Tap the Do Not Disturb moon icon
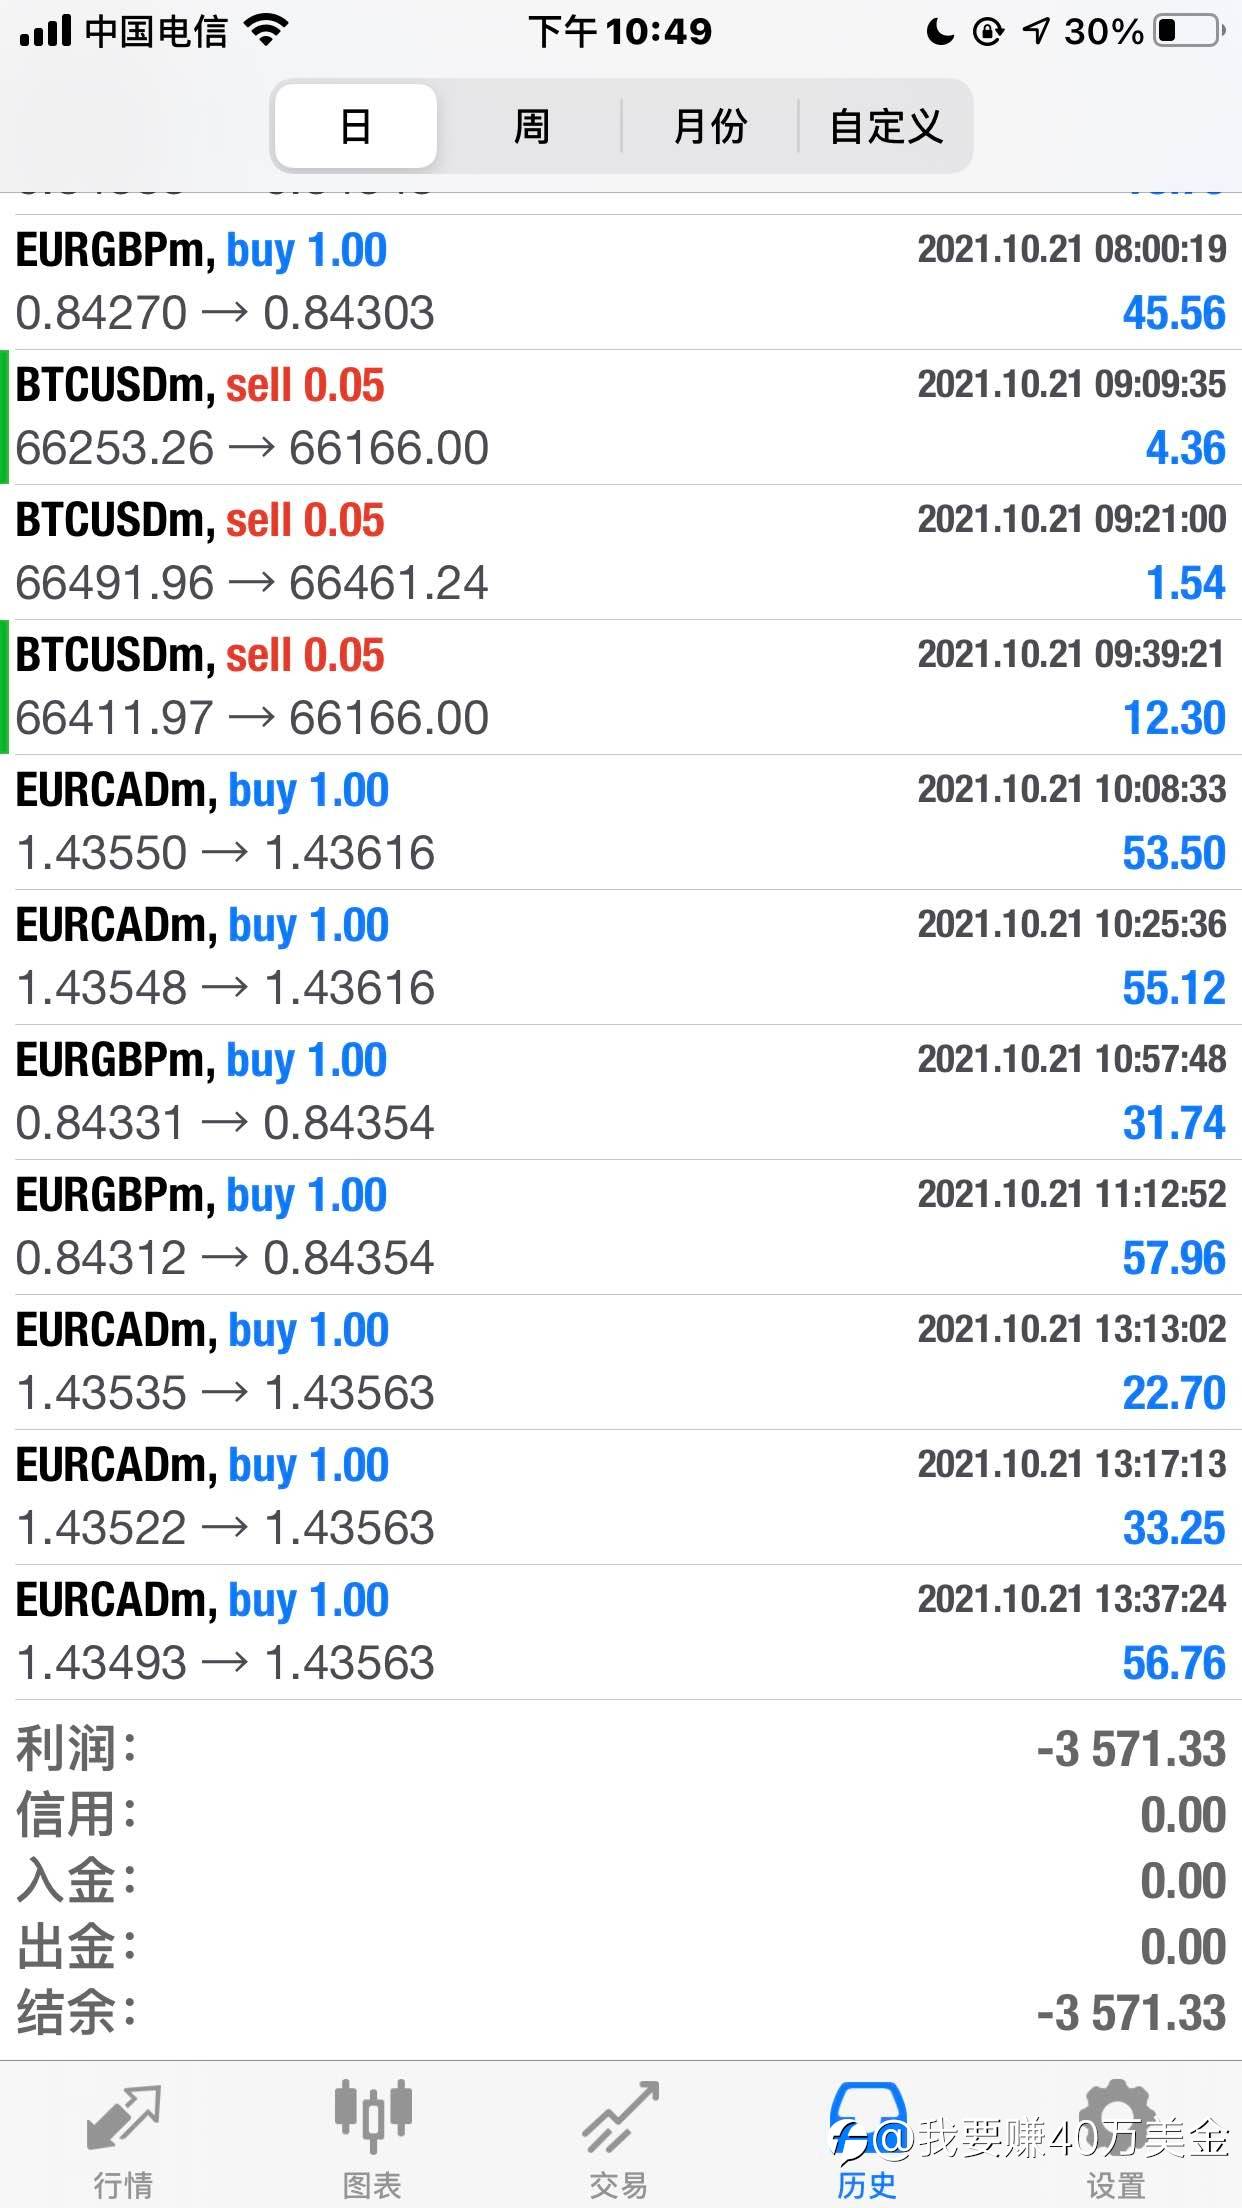 [940, 32]
